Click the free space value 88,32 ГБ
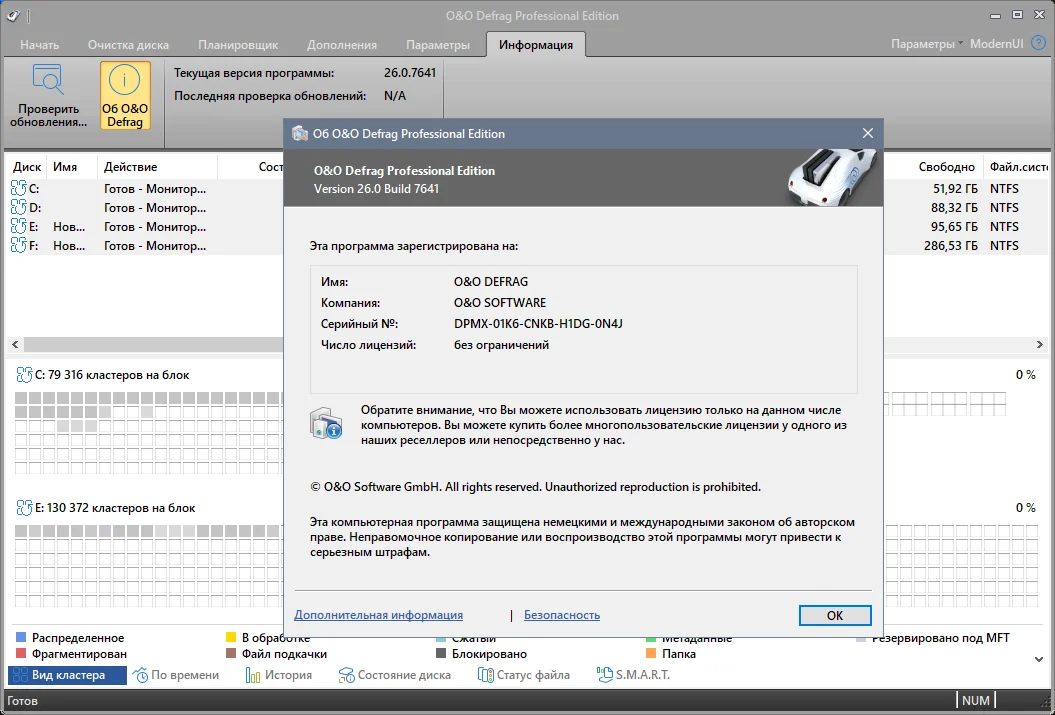Image resolution: width=1055 pixels, height=715 pixels. click(955, 208)
